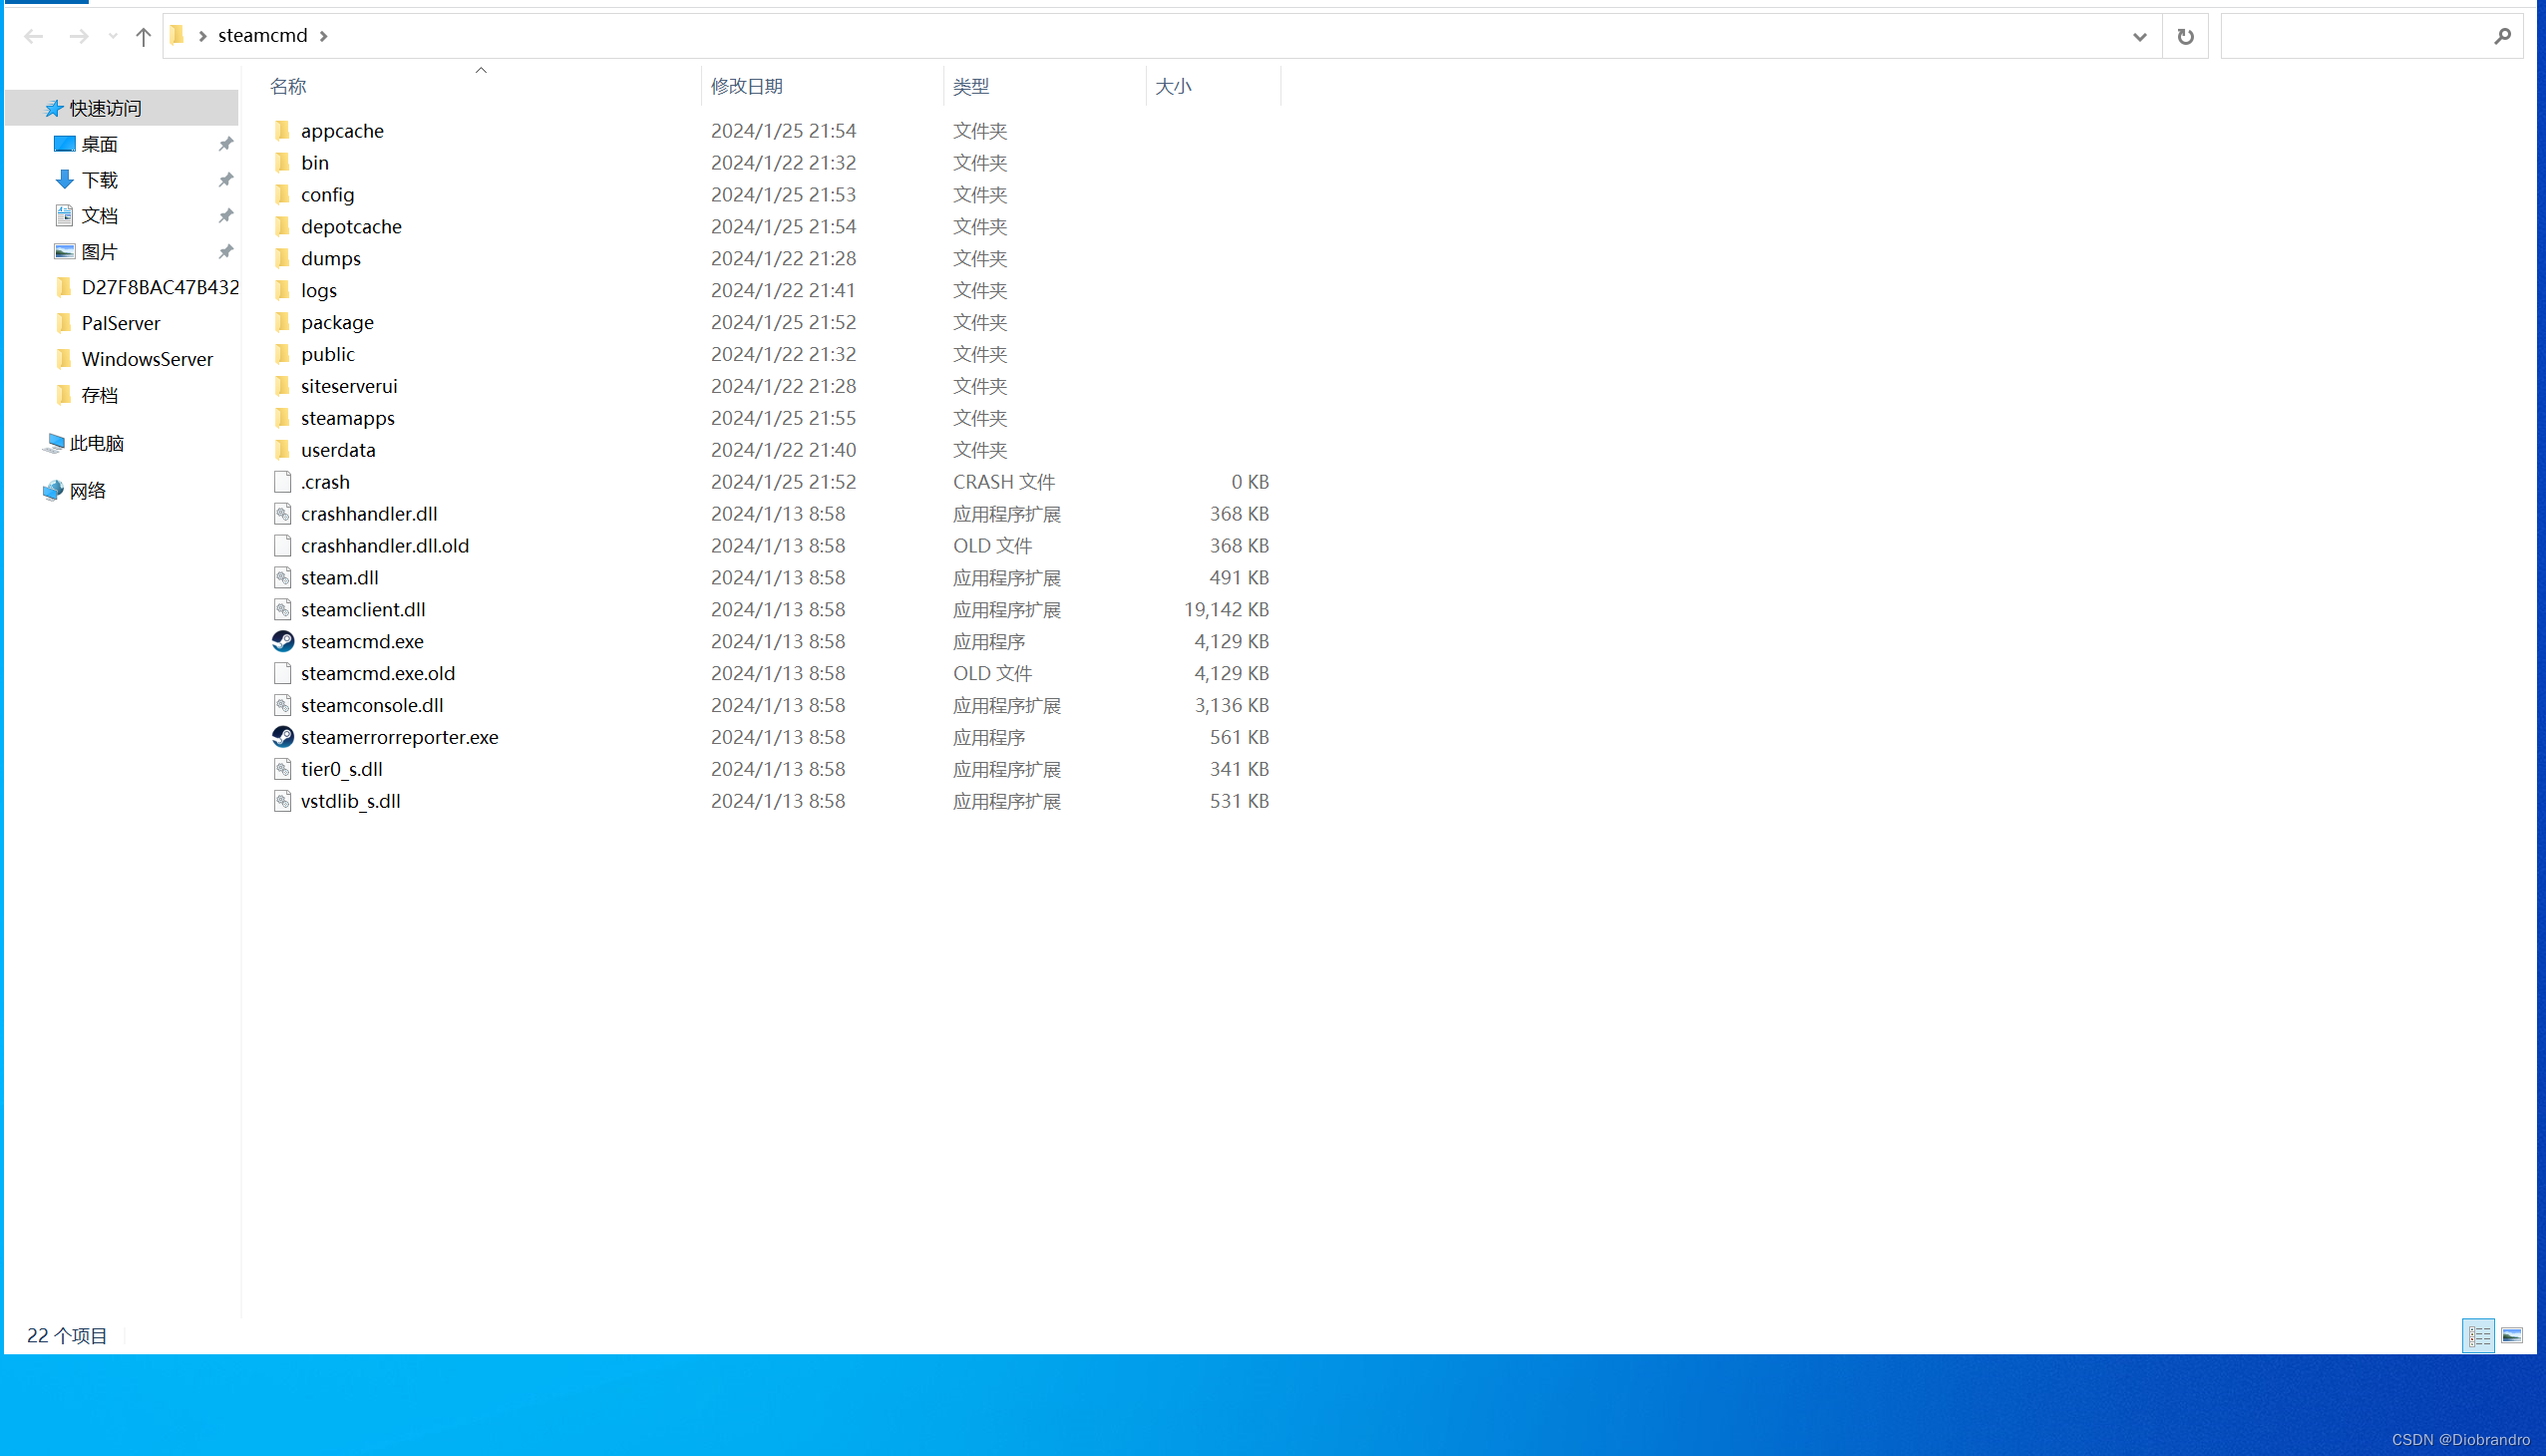Select the steamclient.dll file row

click(363, 609)
